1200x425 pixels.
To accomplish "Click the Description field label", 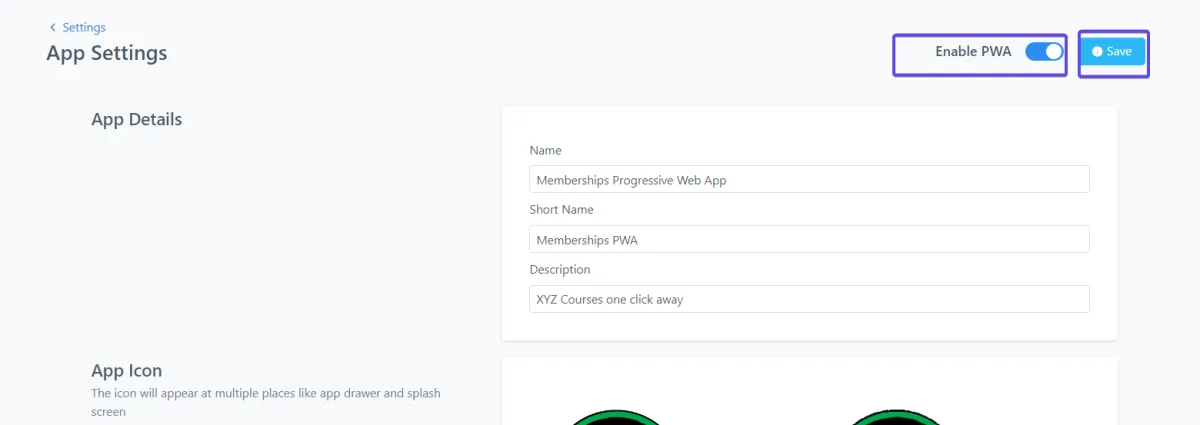I will tap(560, 270).
